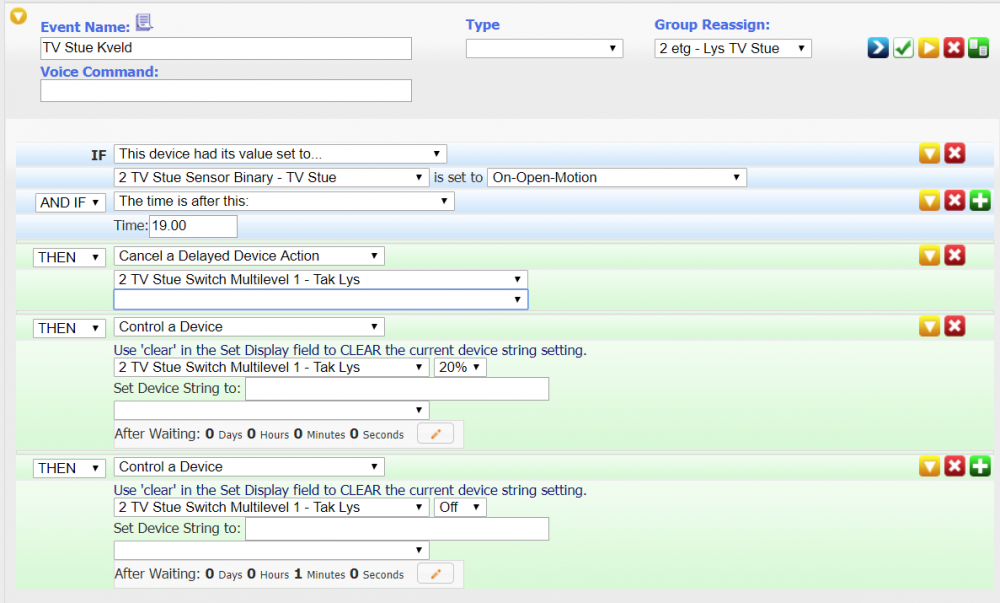Add condition with green plus in AND IF row
The image size is (1000, 603).
980,201
